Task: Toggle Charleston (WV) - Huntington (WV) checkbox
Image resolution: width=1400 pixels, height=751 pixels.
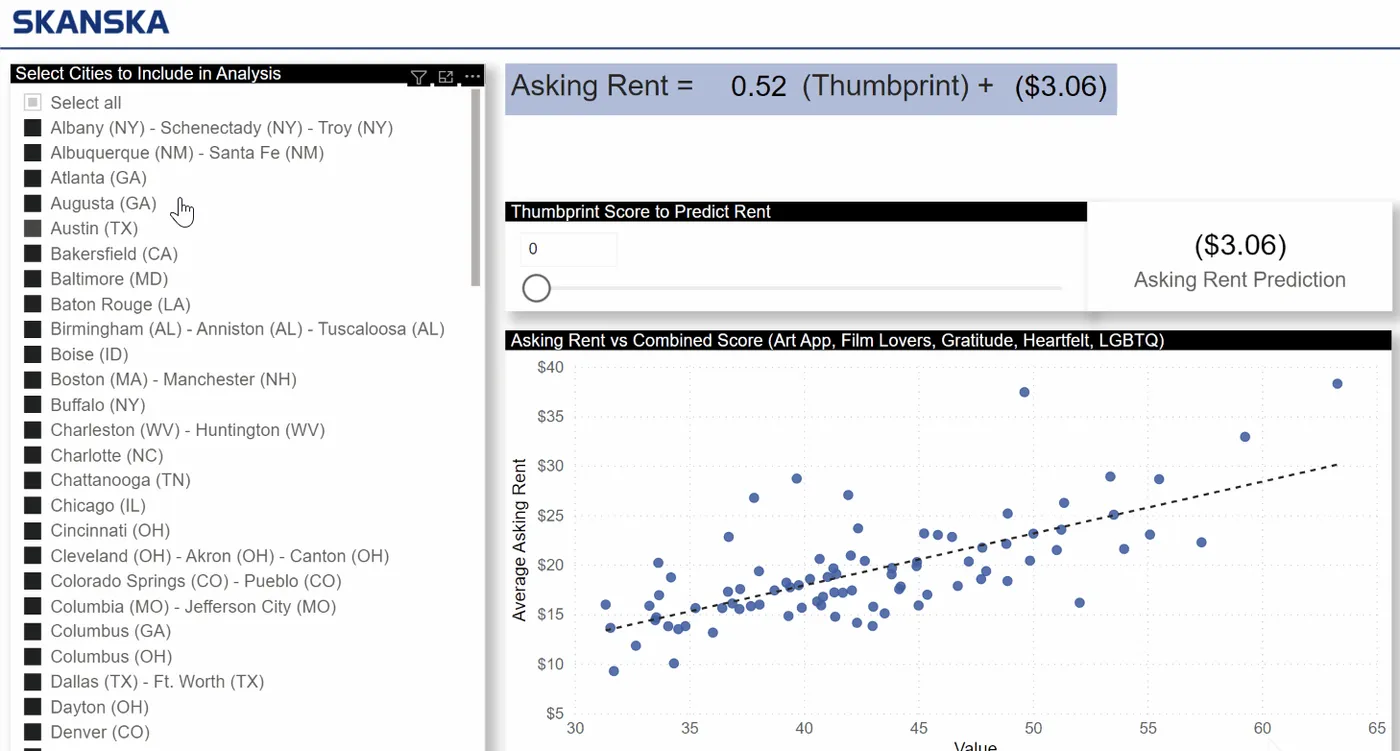Action: pos(32,430)
